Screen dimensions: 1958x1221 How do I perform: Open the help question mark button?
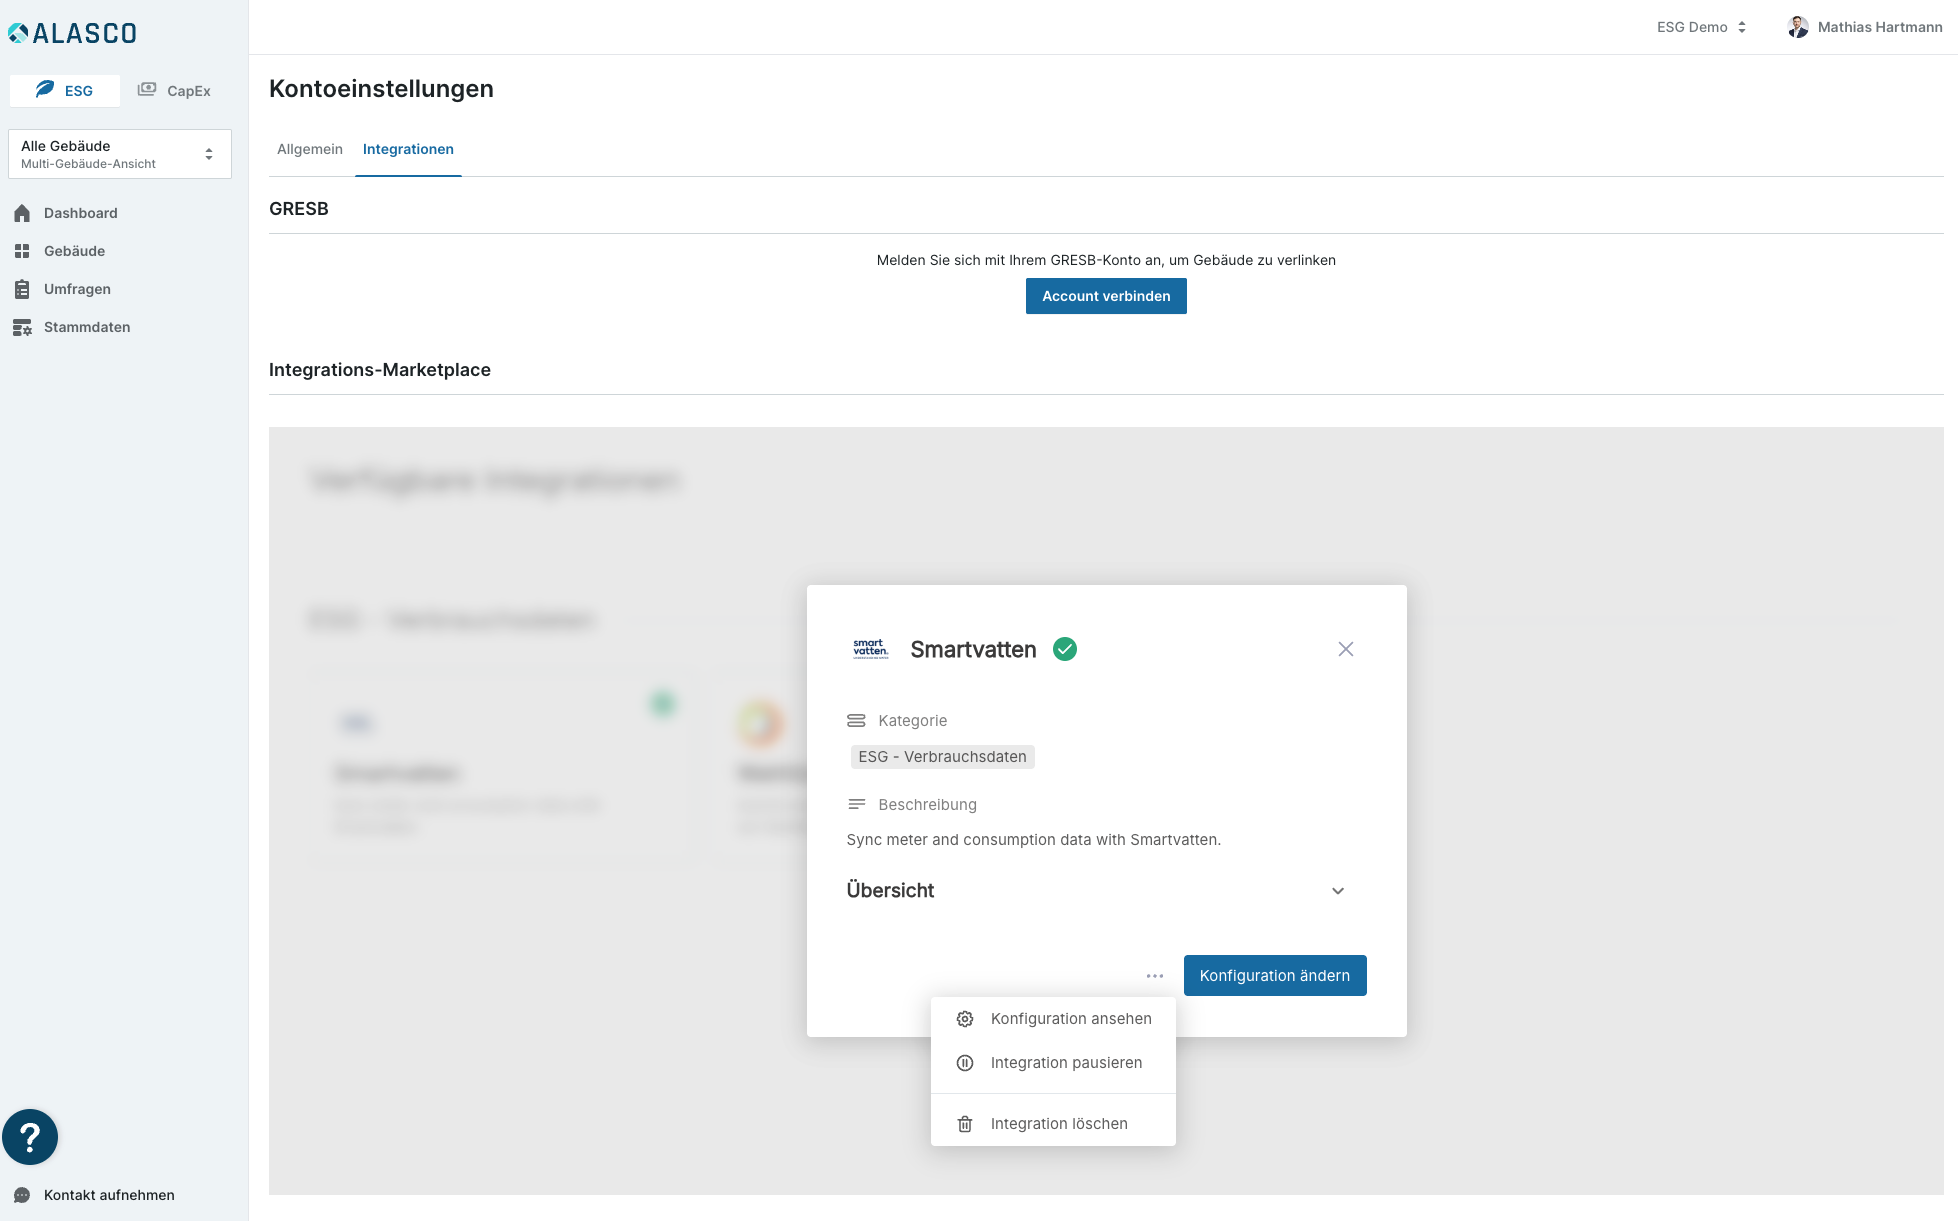point(30,1137)
